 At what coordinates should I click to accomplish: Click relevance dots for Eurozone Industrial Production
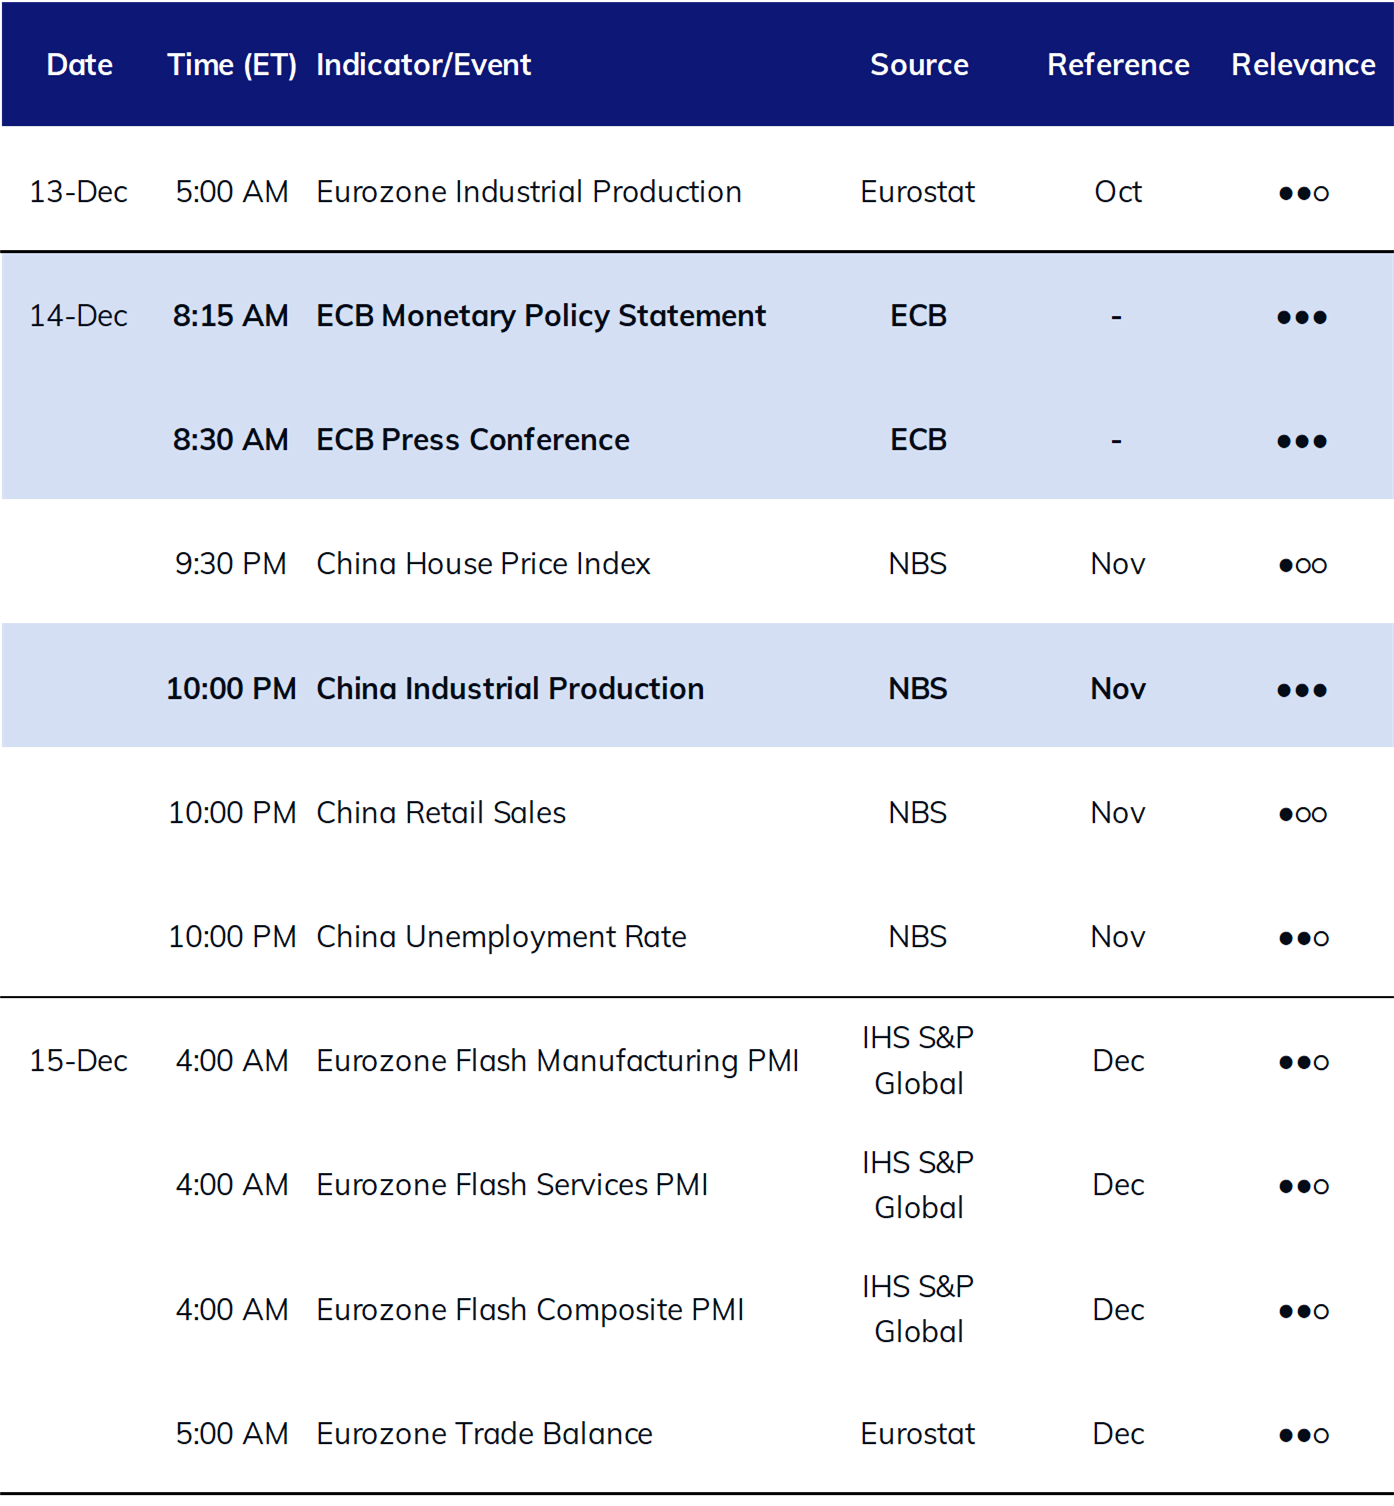[1303, 193]
